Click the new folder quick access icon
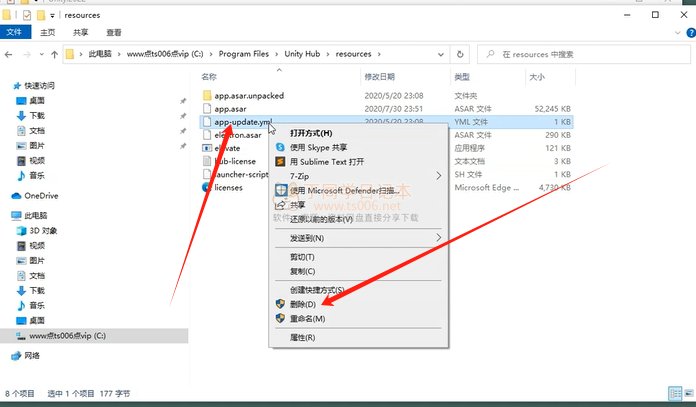This screenshot has height=407, width=696. point(41,15)
